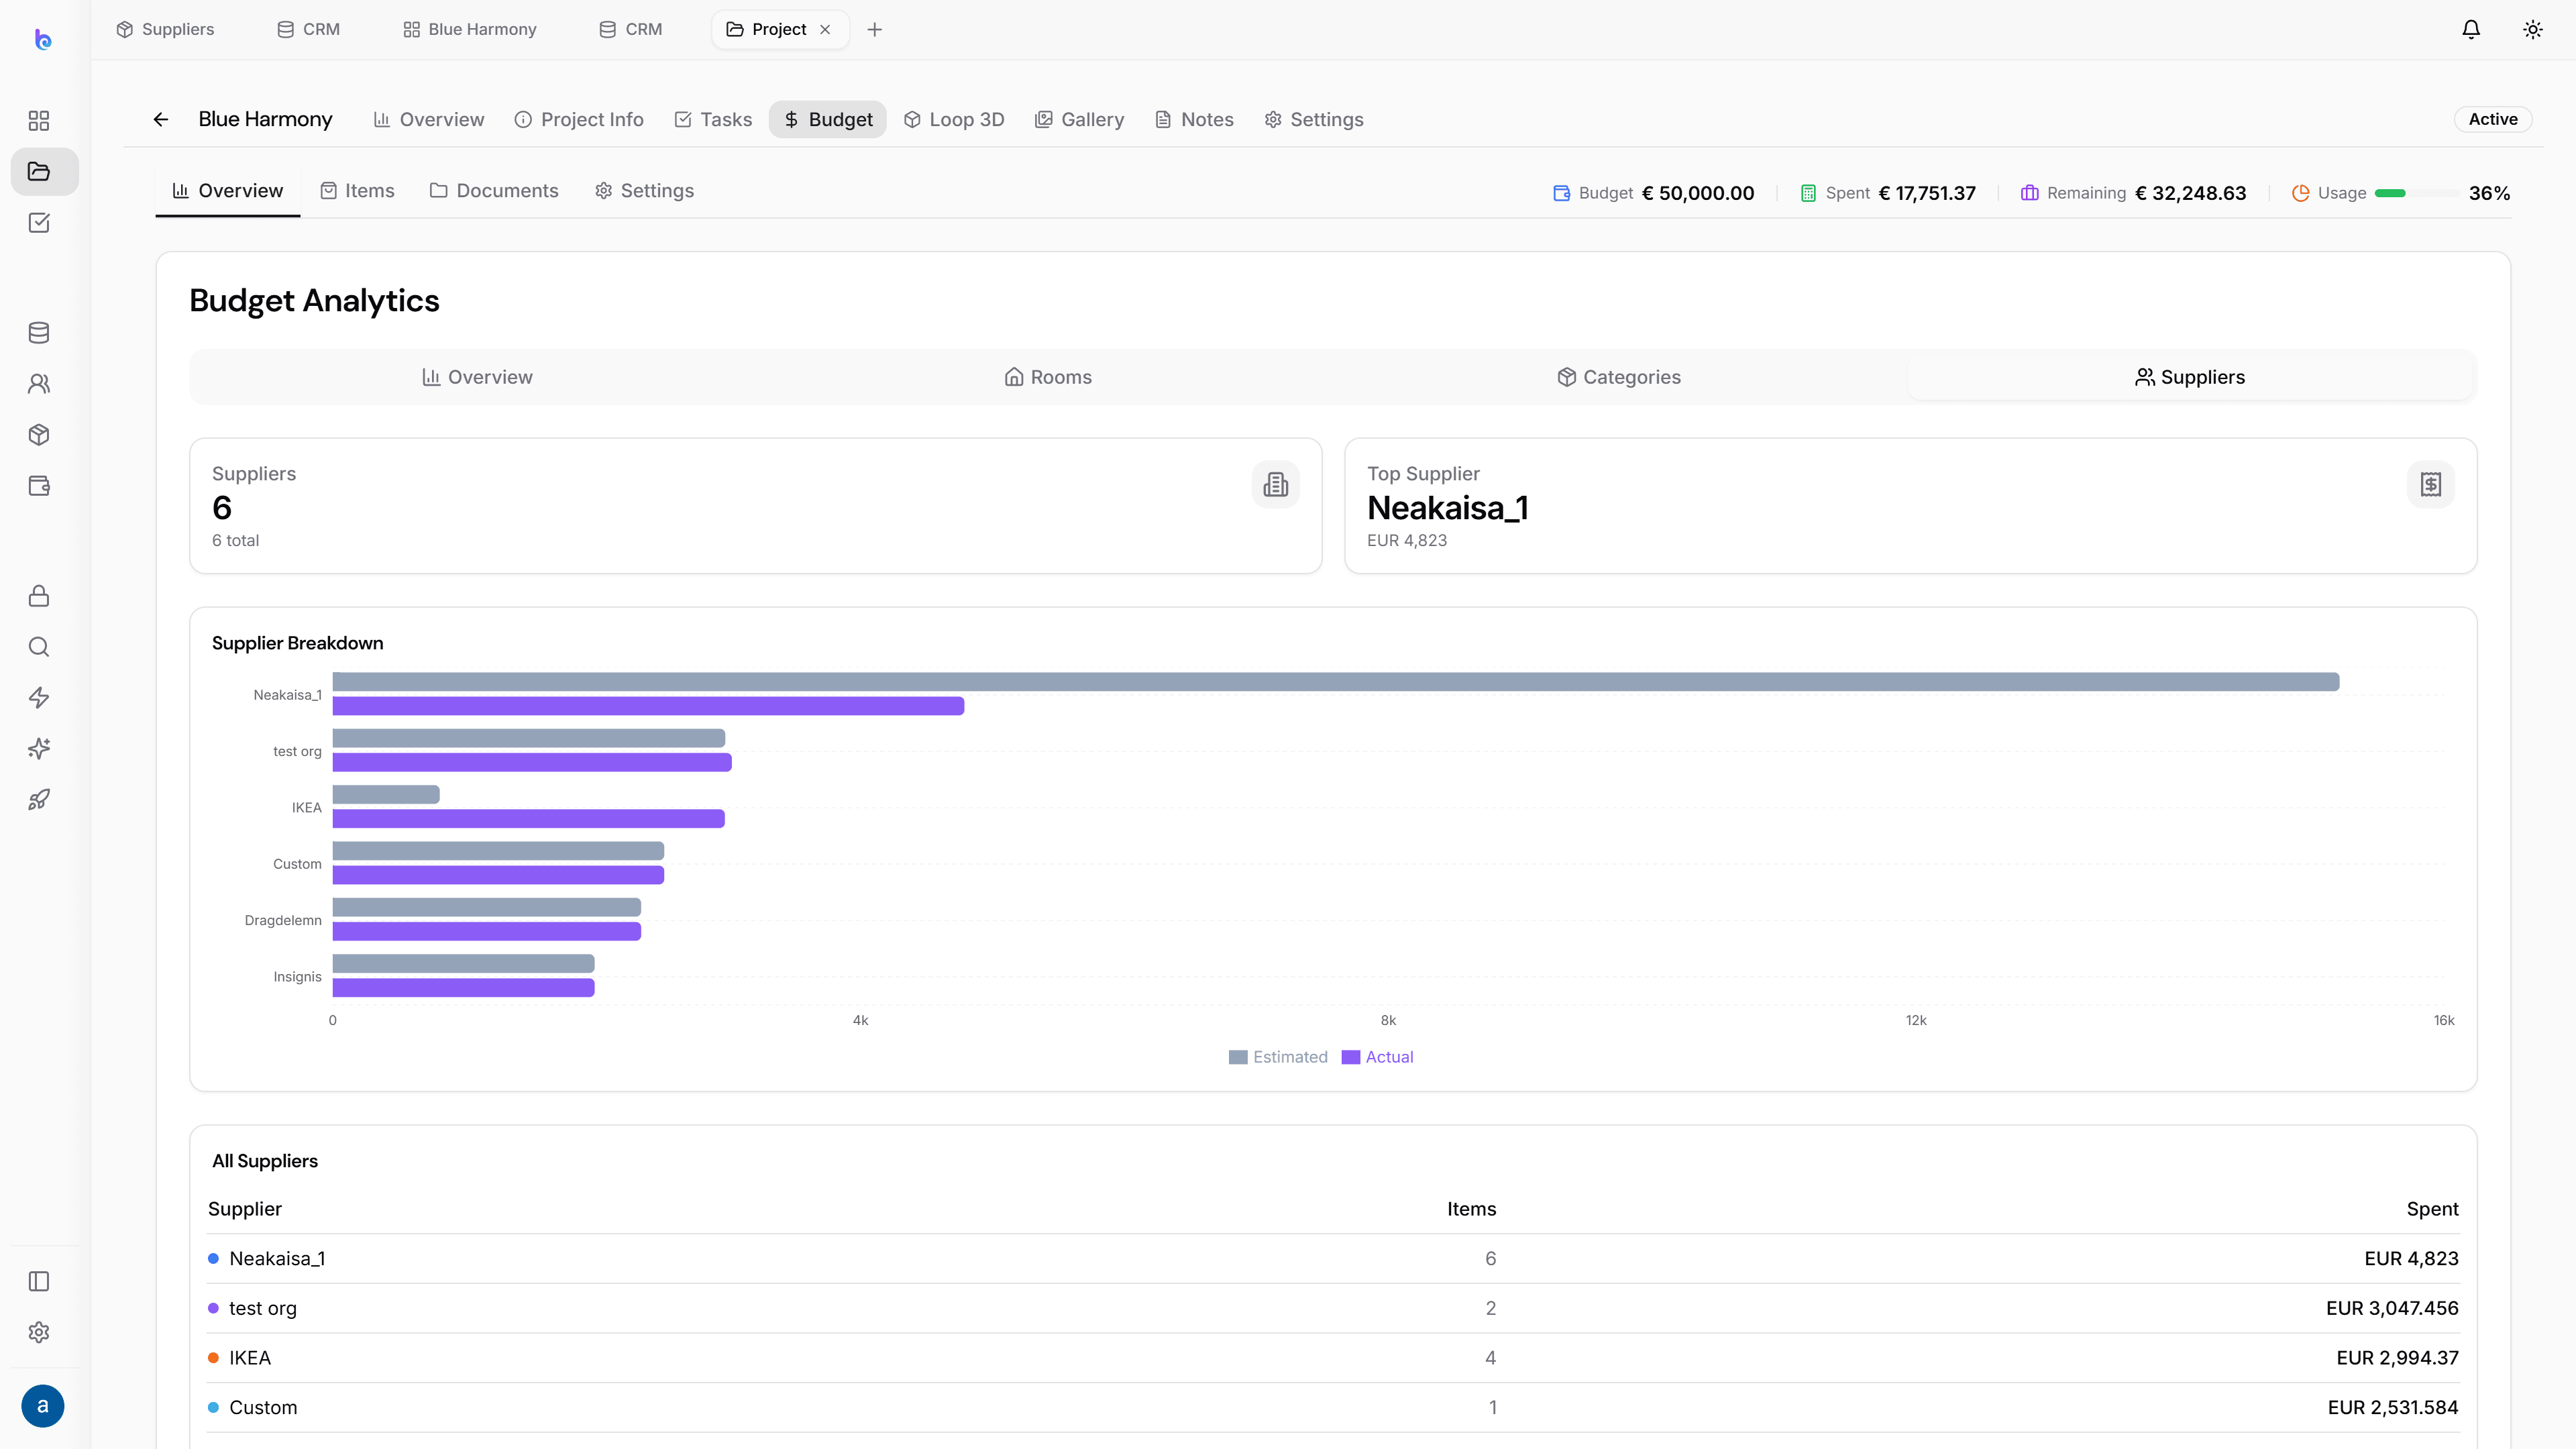Click the Active status badge
The width and height of the screenshot is (2576, 1449).
coord(2493,119)
